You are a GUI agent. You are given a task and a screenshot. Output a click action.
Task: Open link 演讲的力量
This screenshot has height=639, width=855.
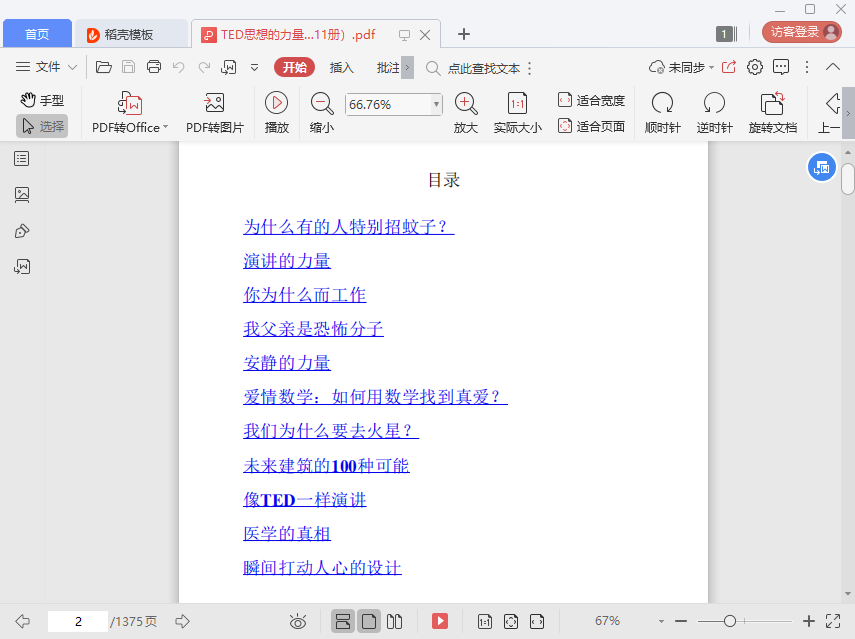point(287,261)
